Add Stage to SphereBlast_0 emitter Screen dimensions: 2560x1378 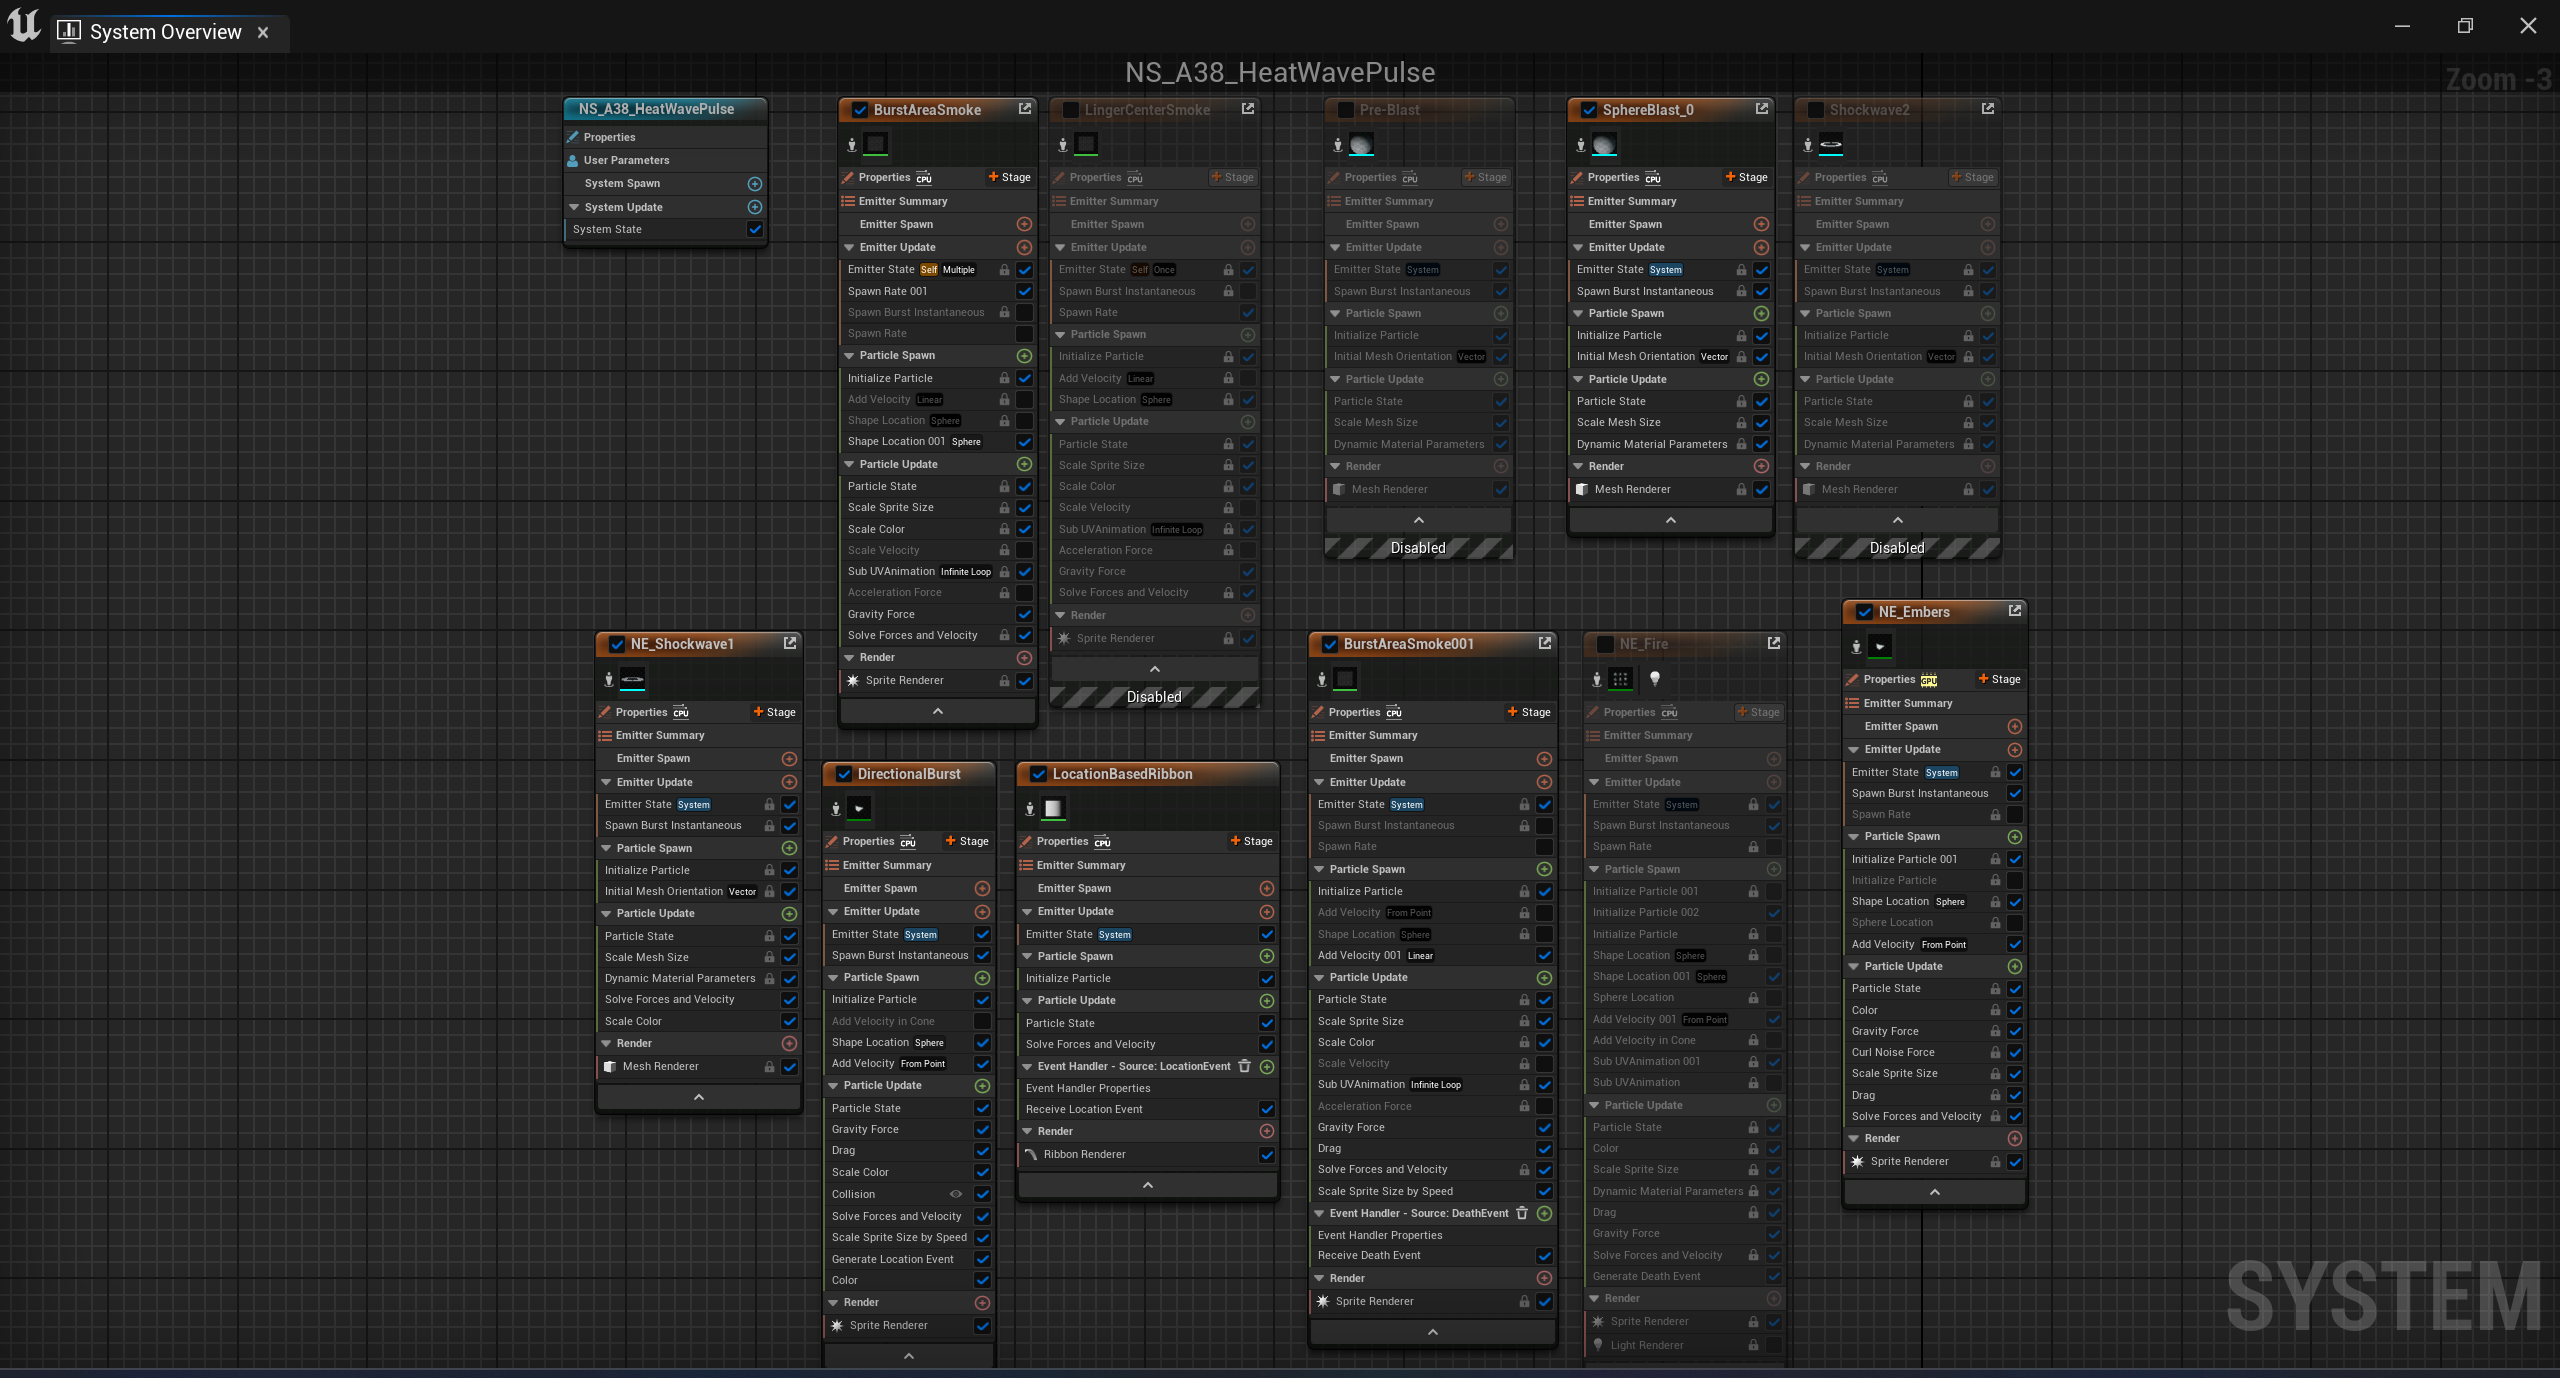click(x=1746, y=177)
